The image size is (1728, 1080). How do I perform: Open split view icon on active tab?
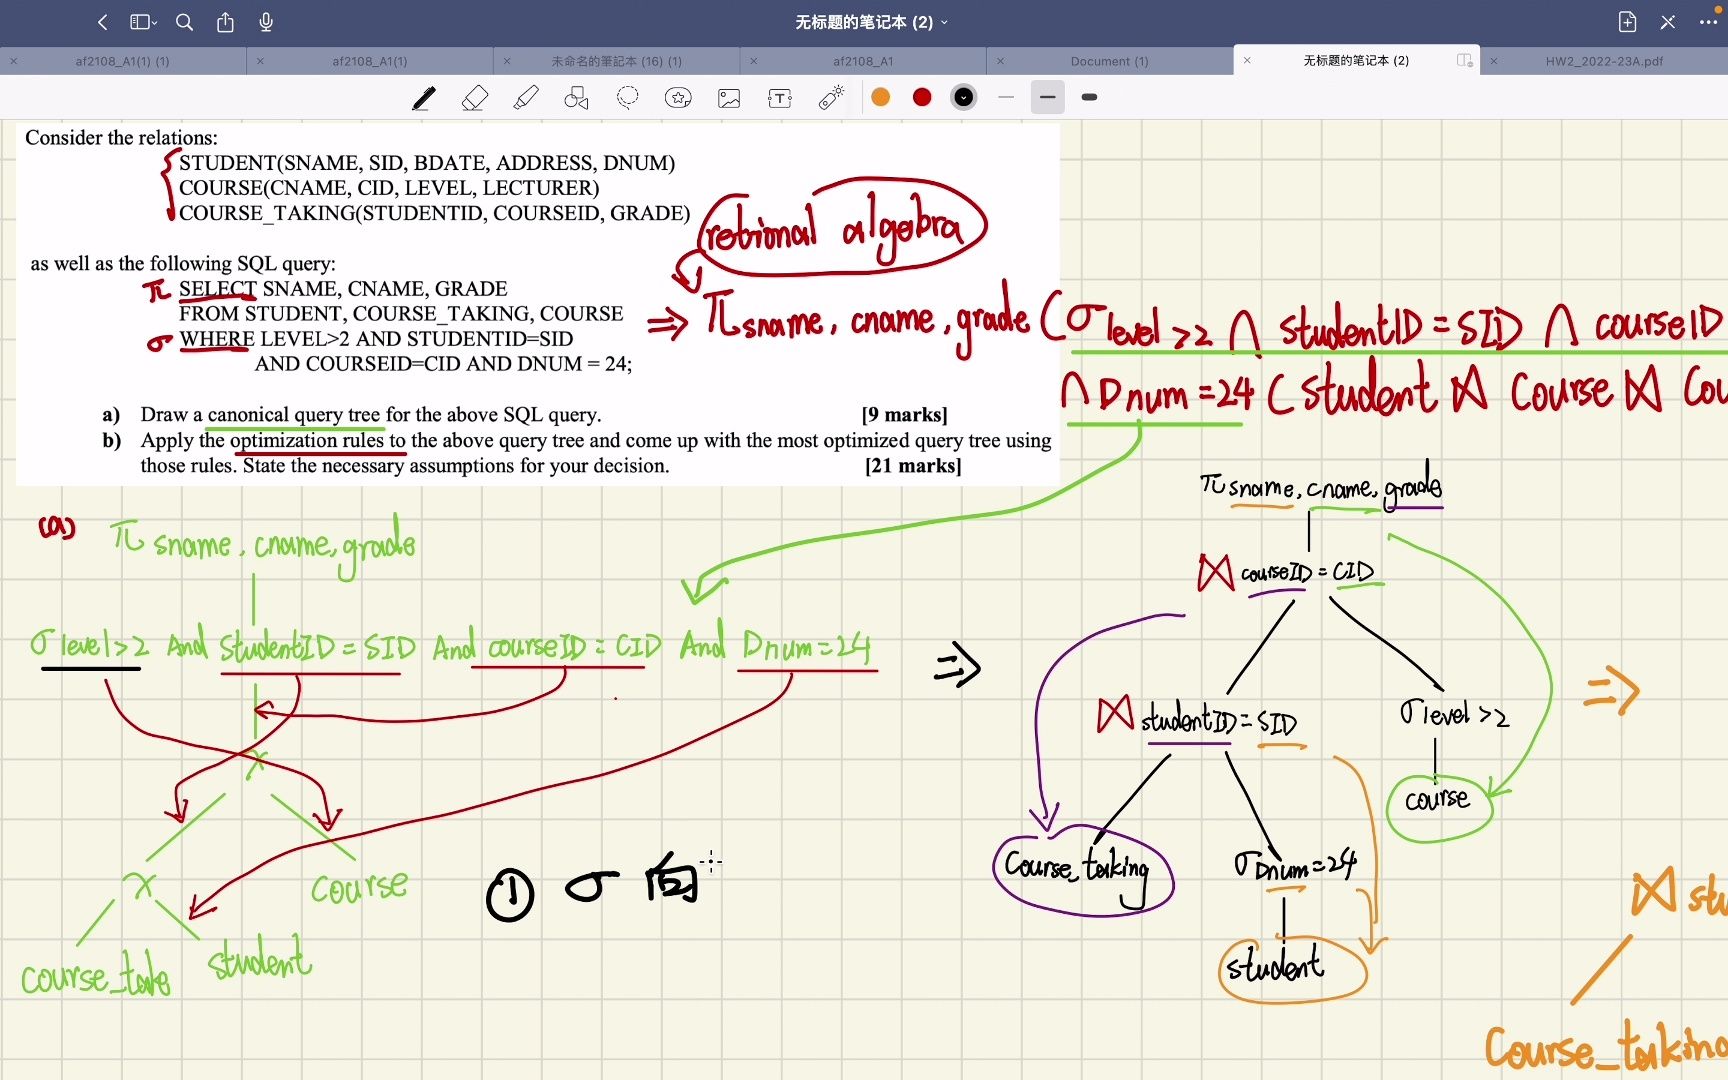pyautogui.click(x=1465, y=61)
